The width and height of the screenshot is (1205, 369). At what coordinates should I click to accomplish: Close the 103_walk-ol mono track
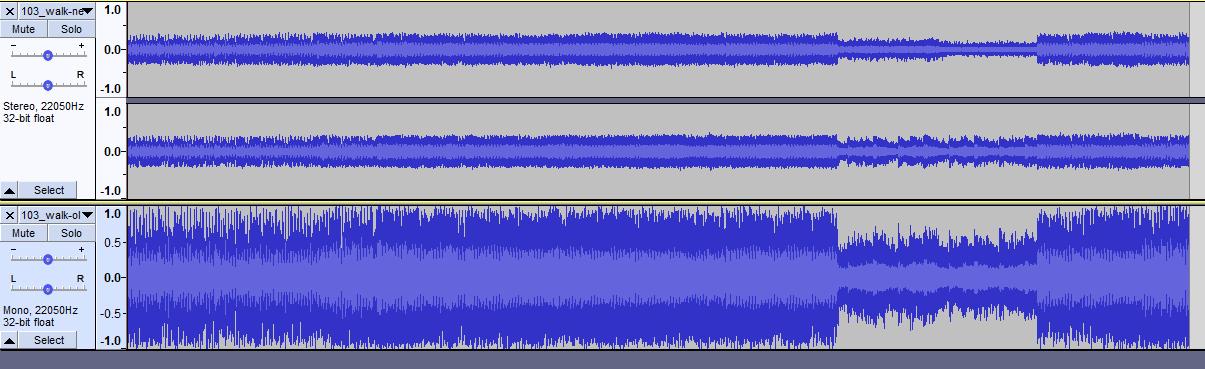pos(9,215)
